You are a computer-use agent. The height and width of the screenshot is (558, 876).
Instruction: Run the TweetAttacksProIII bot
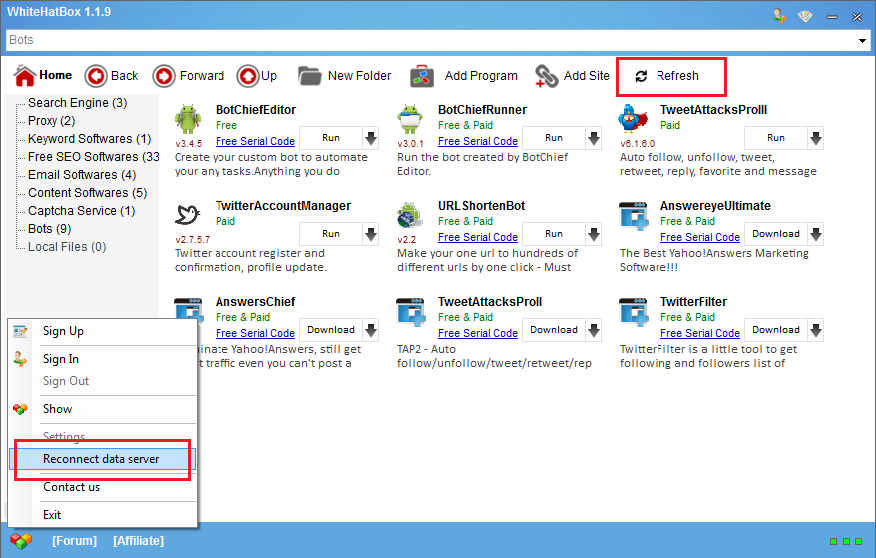point(776,138)
